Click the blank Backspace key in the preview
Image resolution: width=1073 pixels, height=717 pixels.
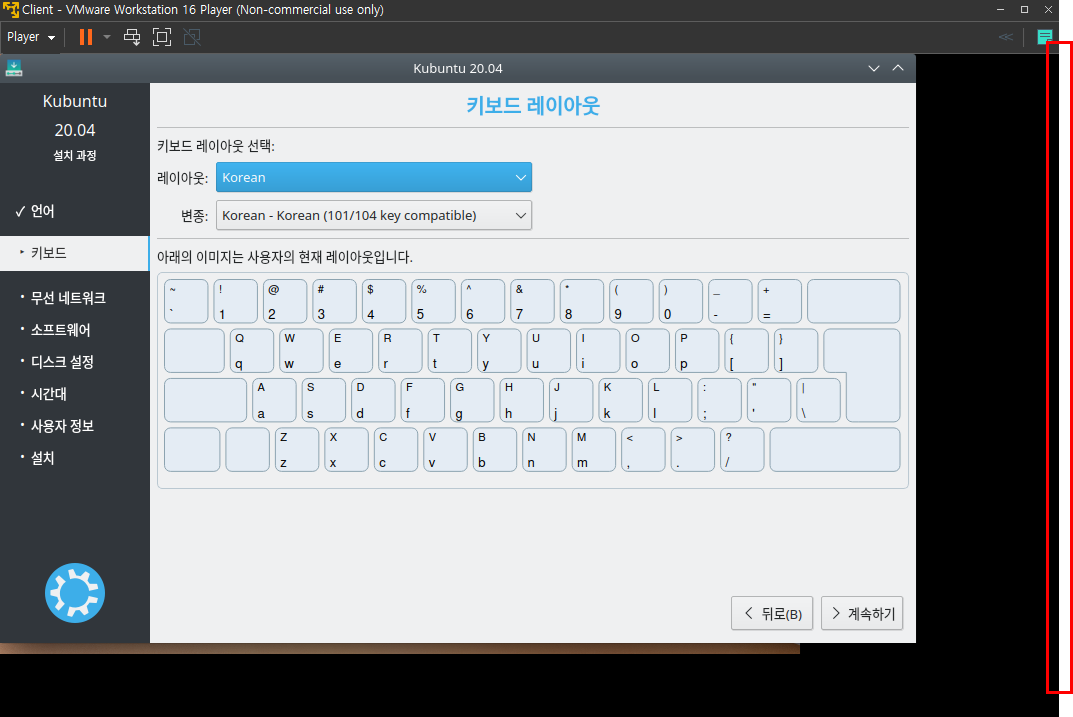click(853, 301)
